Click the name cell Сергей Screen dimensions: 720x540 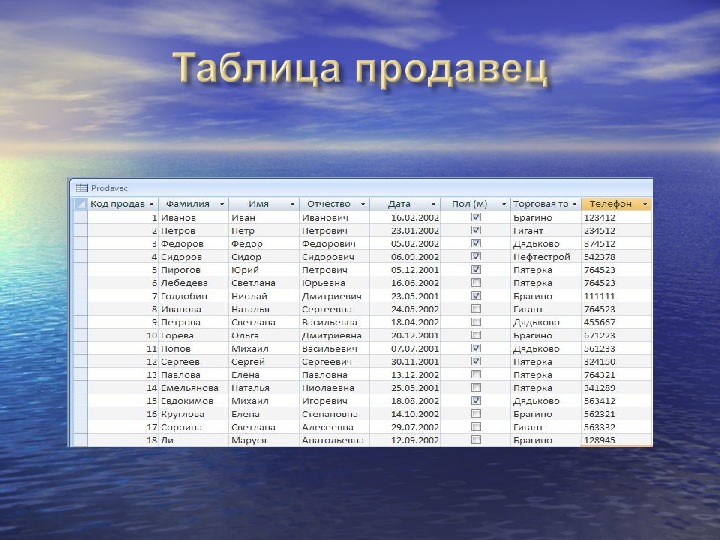(264, 361)
